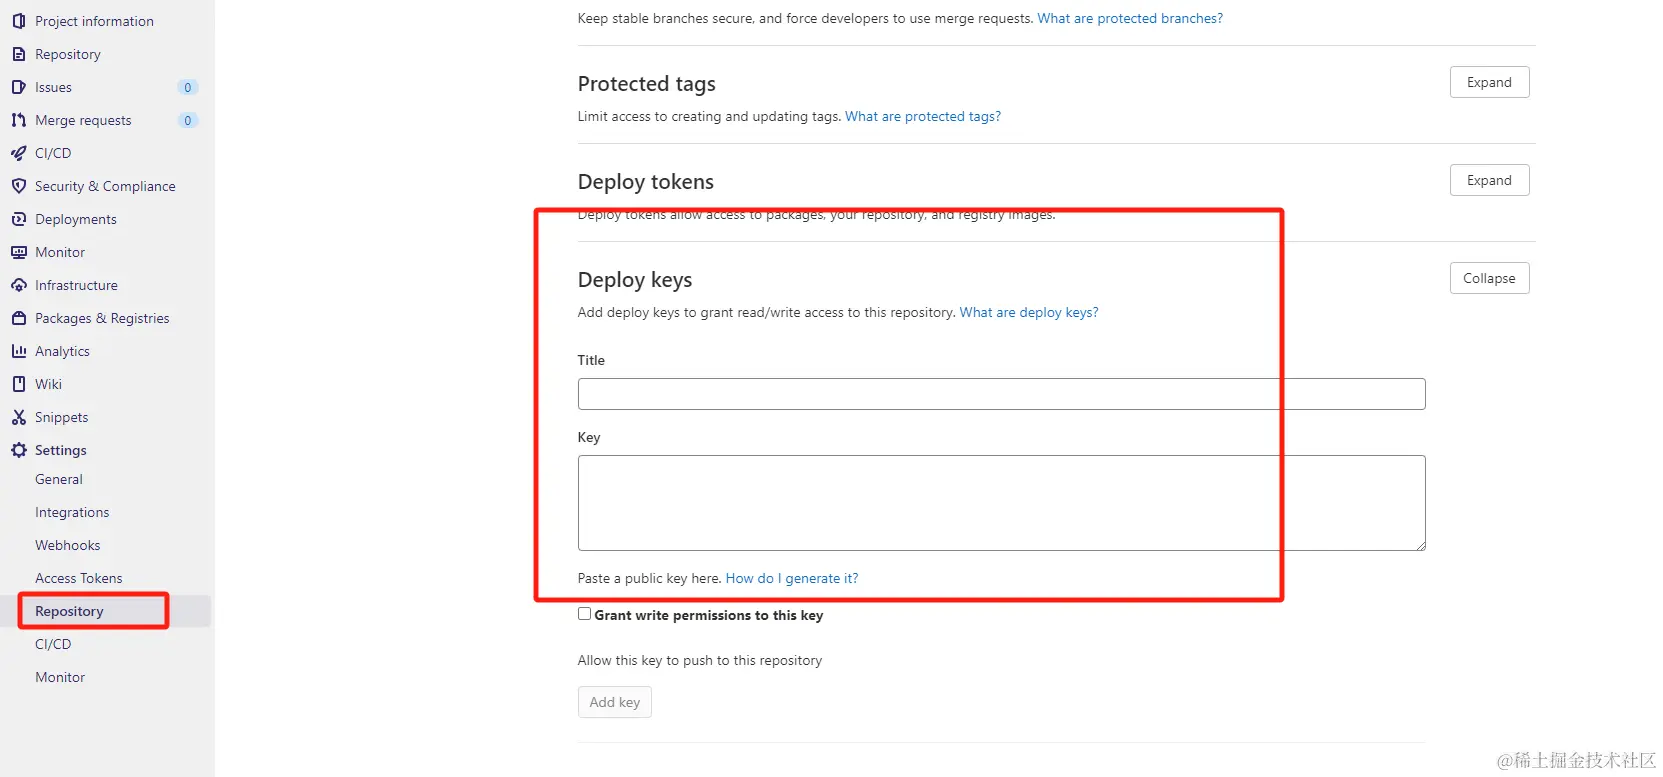Expand the Protected tags section
The height and width of the screenshot is (777, 1663).
(x=1488, y=82)
